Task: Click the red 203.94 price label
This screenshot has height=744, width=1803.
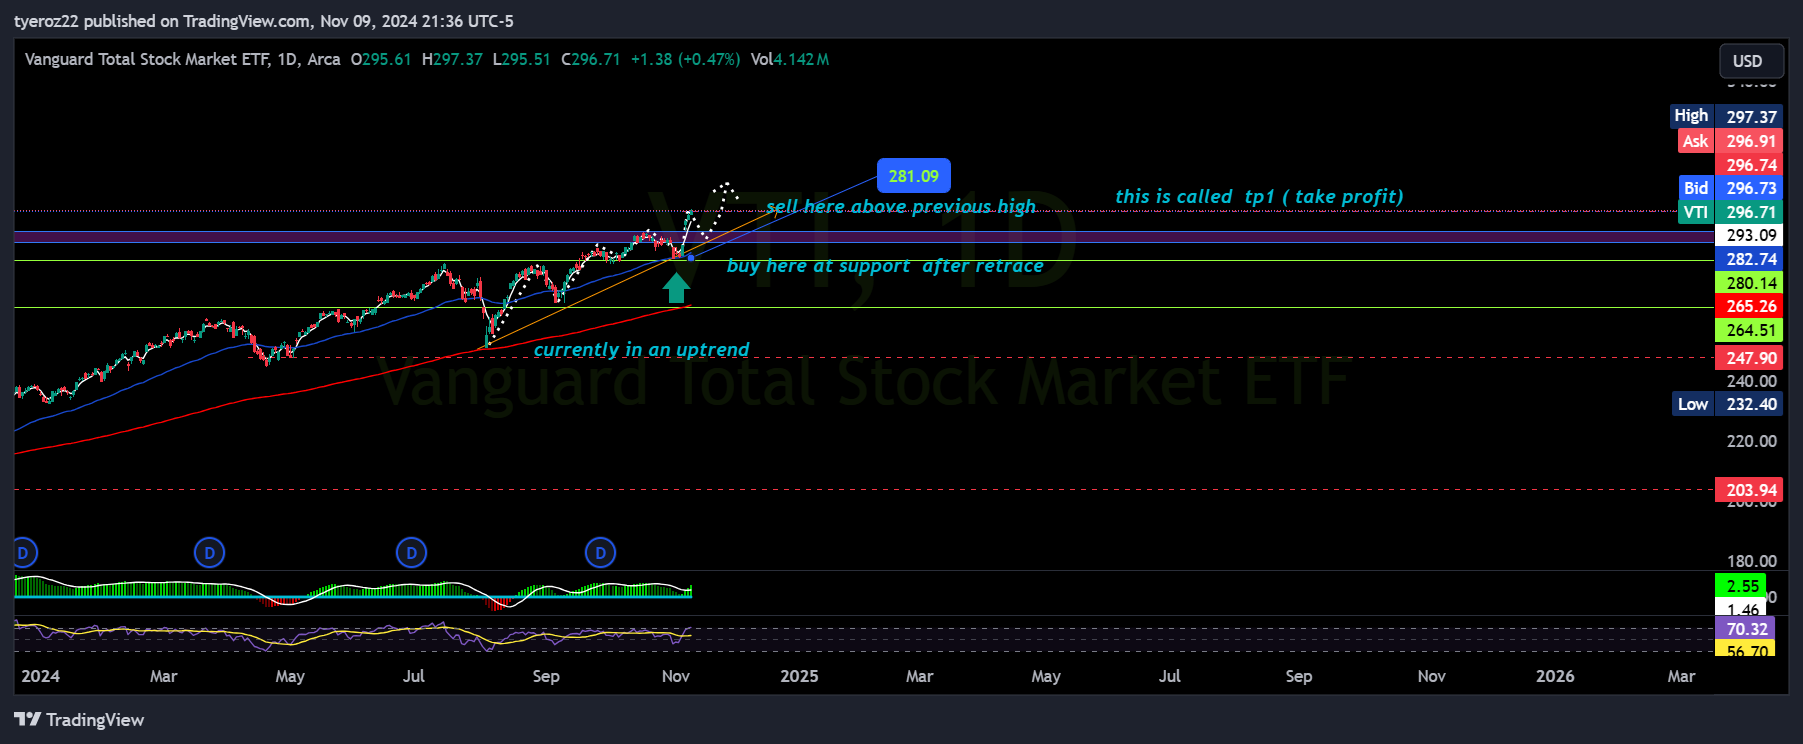Action: click(x=1749, y=490)
